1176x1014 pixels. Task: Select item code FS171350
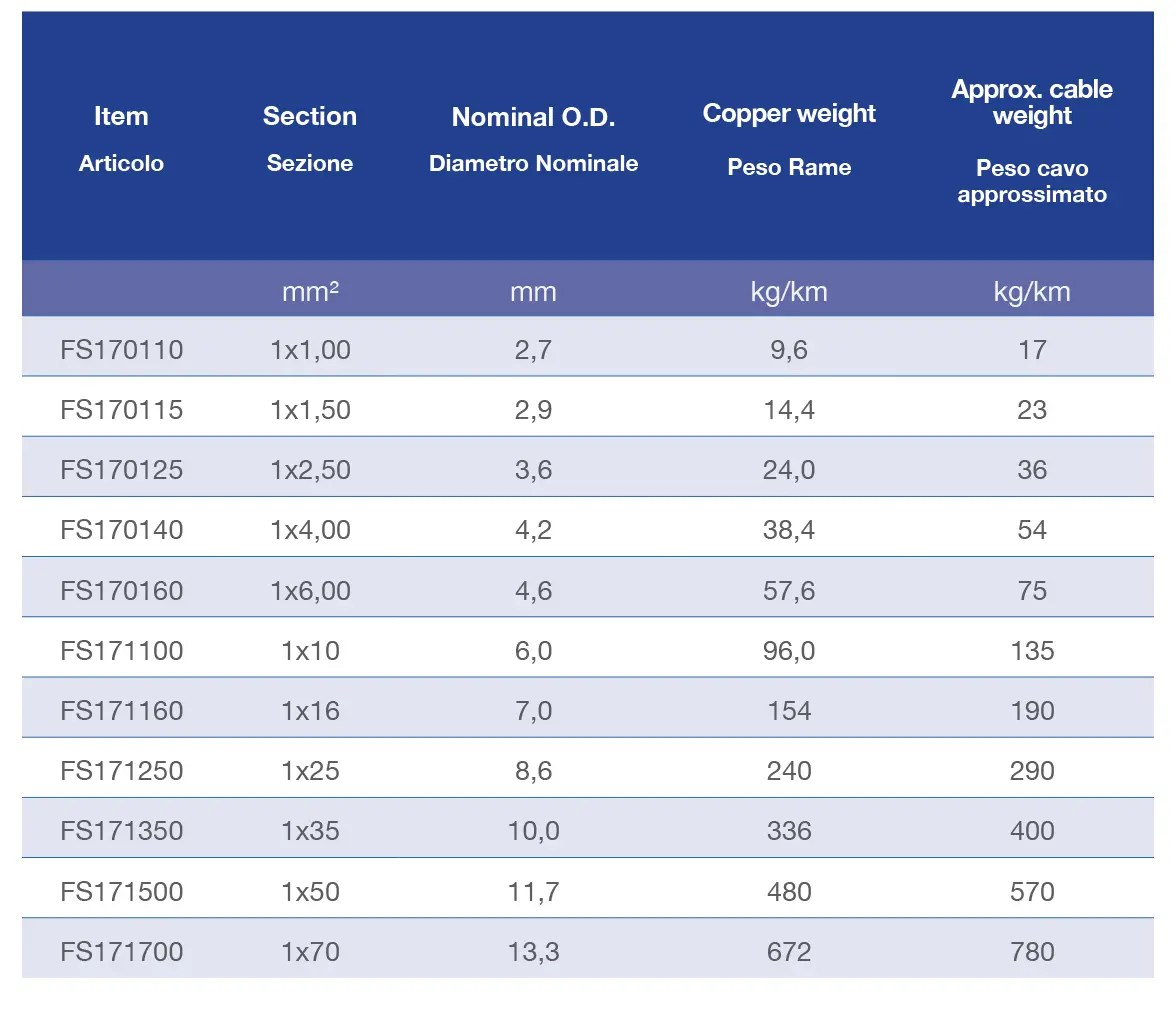point(122,830)
